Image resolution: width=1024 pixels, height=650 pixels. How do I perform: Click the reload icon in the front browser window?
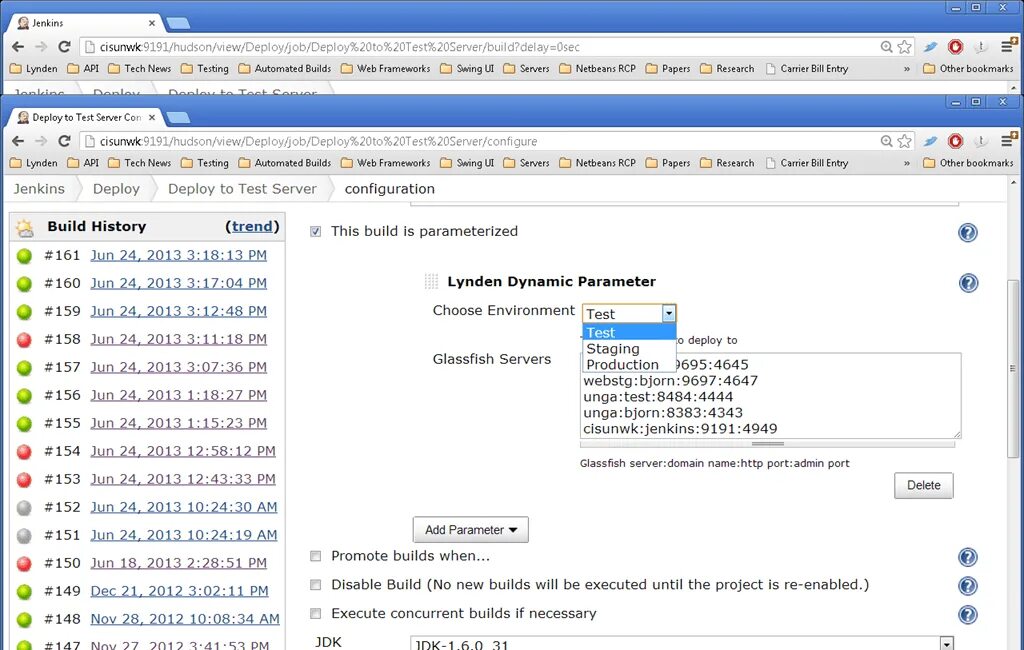[64, 141]
